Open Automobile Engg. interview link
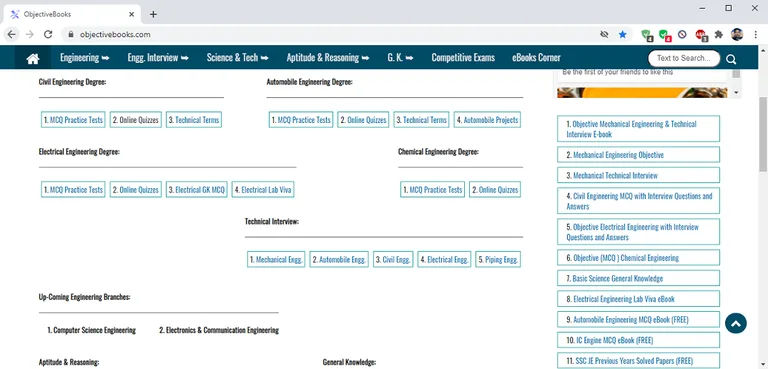The width and height of the screenshot is (768, 369). coord(339,260)
